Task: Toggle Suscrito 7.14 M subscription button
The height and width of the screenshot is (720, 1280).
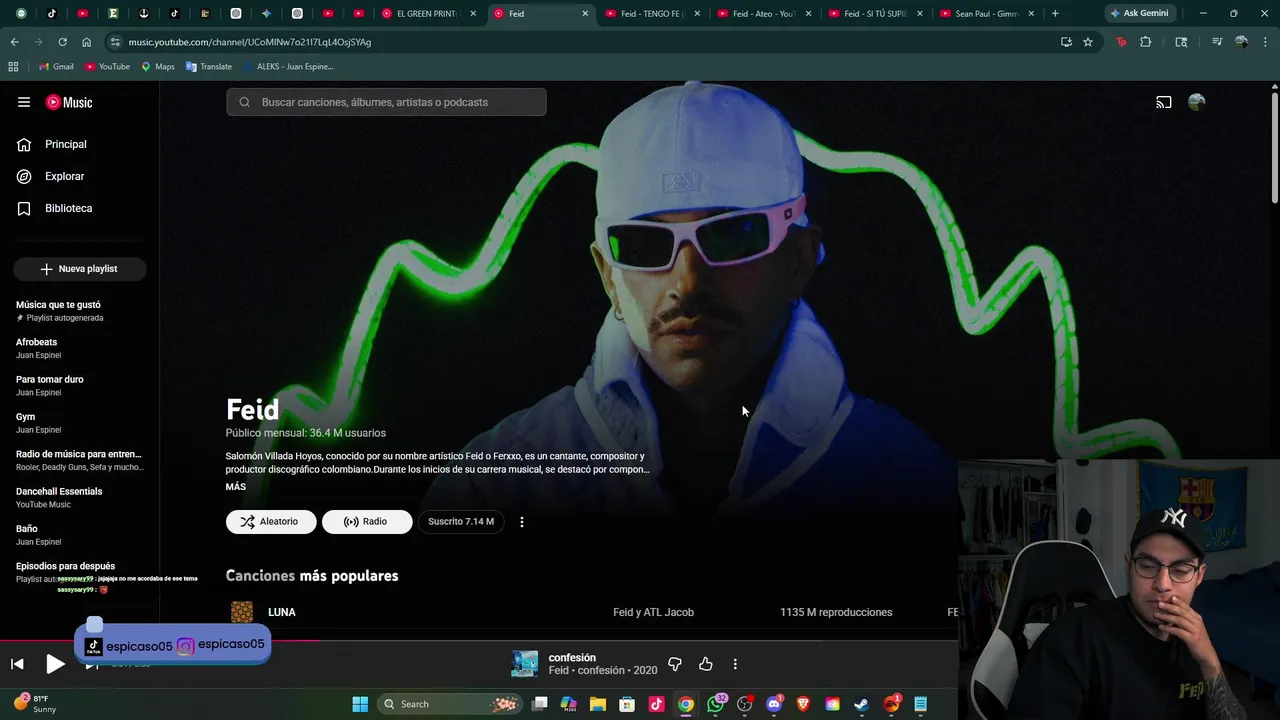Action: point(461,522)
